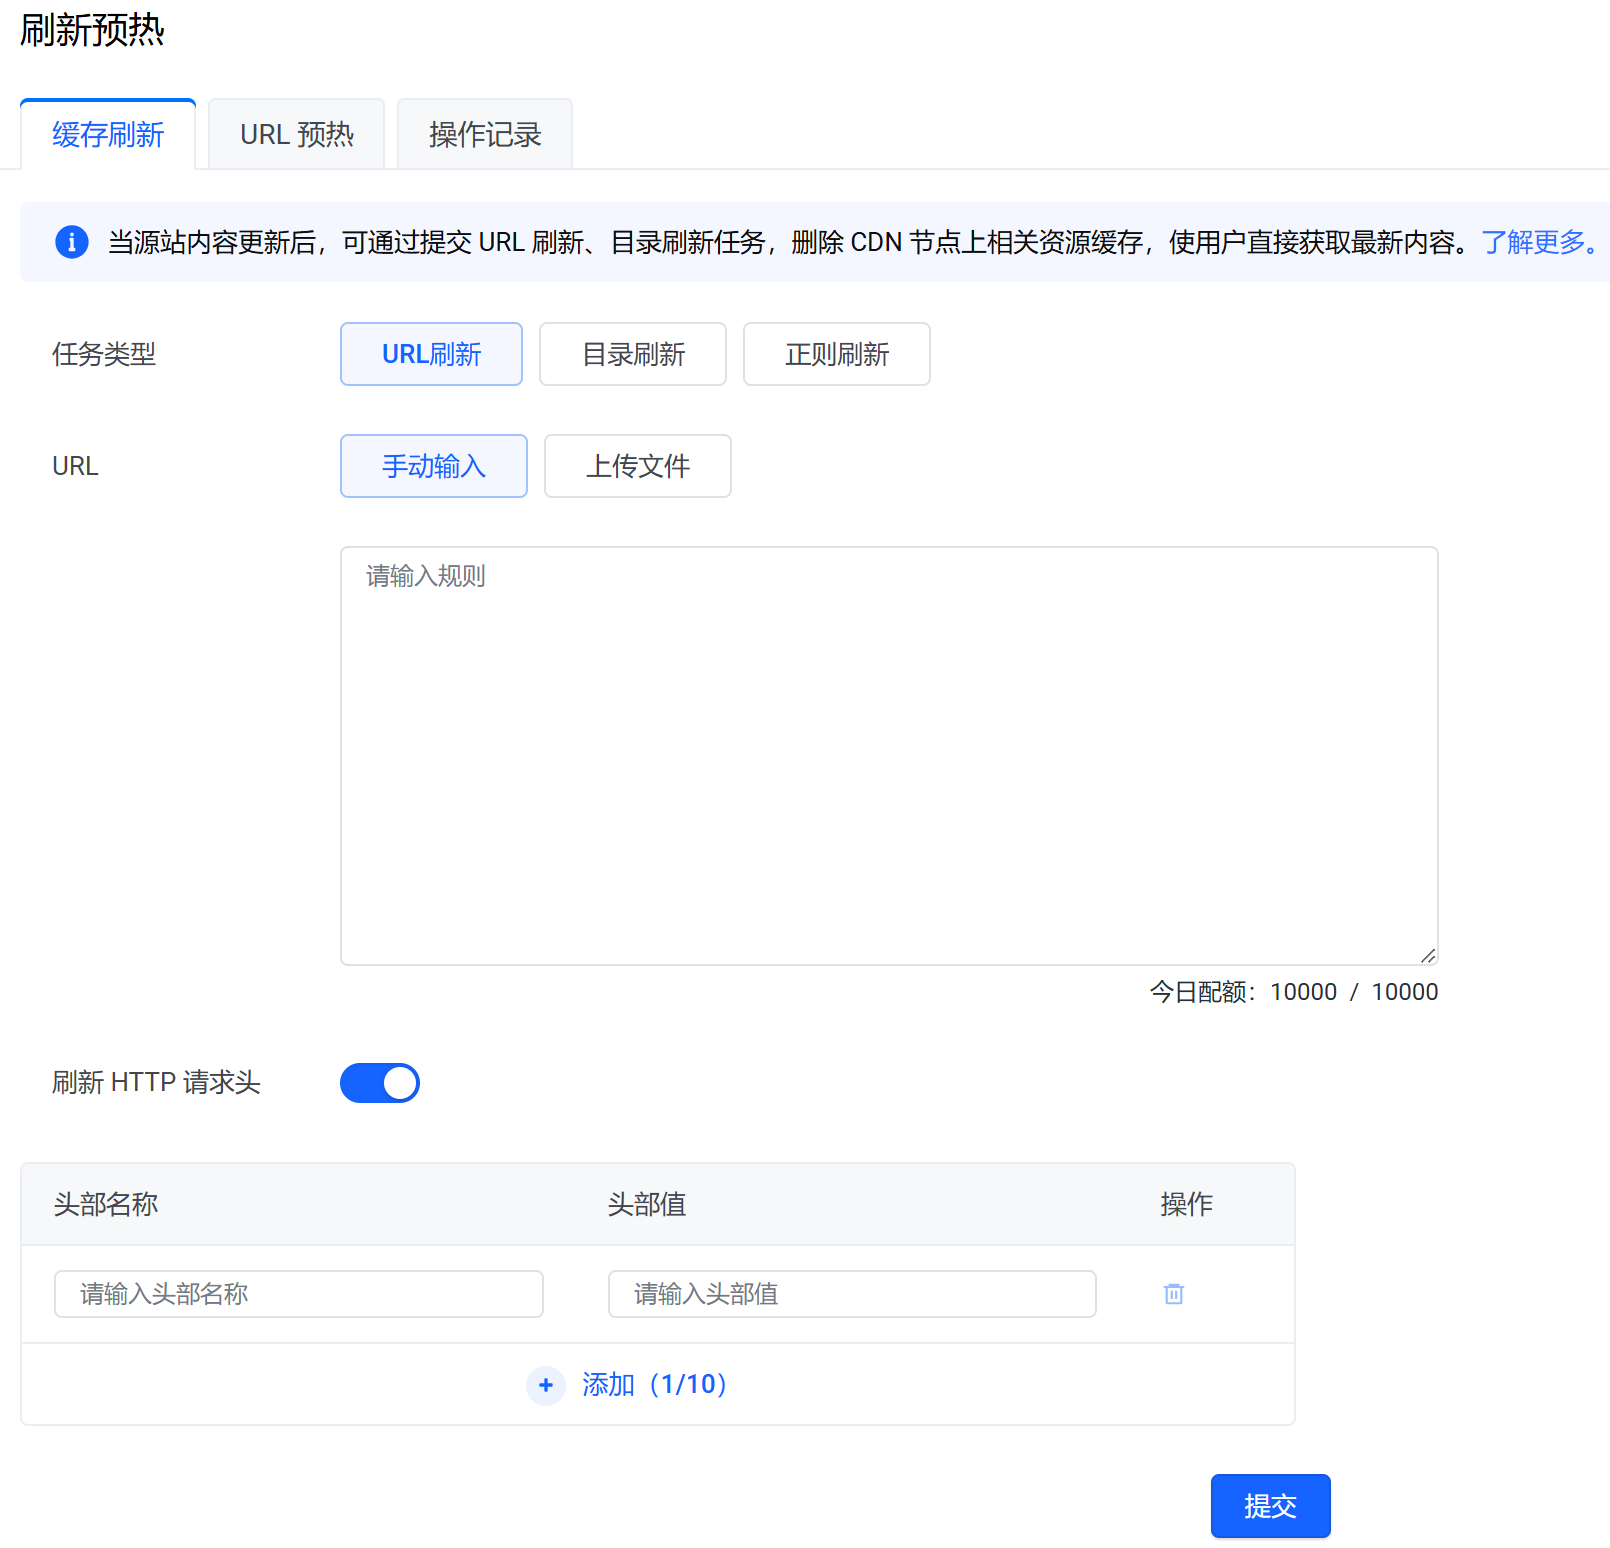
Task: Click the 添加（1/10）text link
Action: [655, 1385]
